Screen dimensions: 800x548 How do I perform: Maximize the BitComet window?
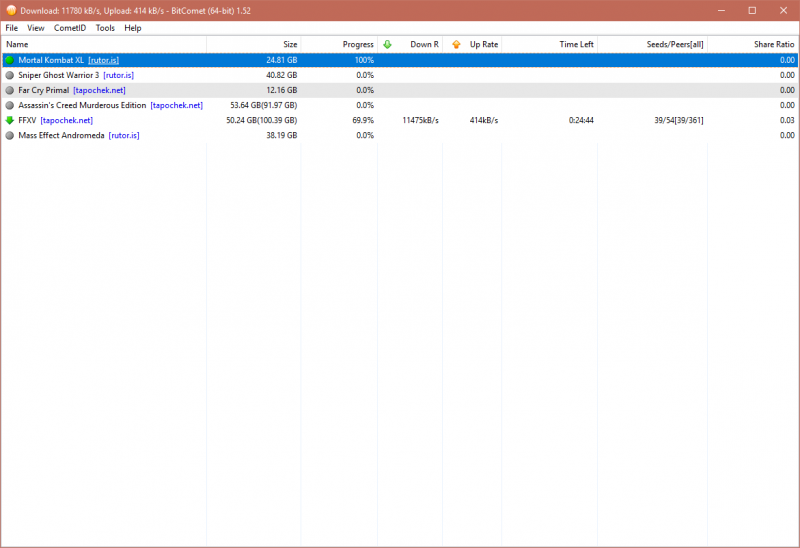tap(752, 10)
